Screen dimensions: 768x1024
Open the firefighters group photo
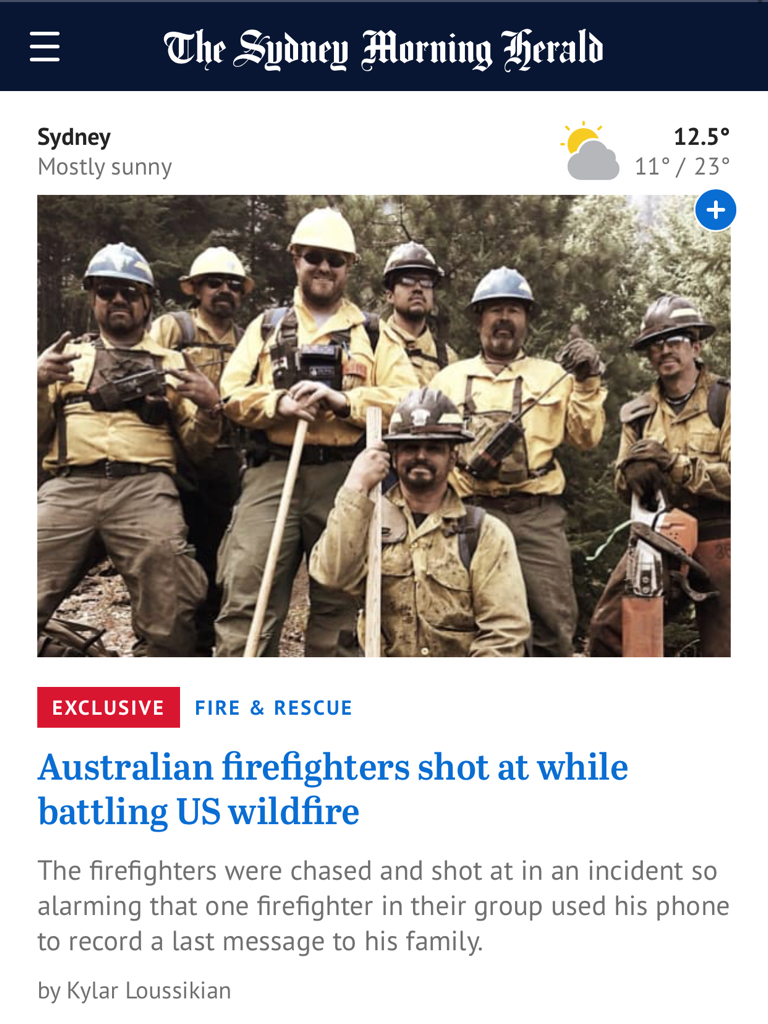(384, 426)
